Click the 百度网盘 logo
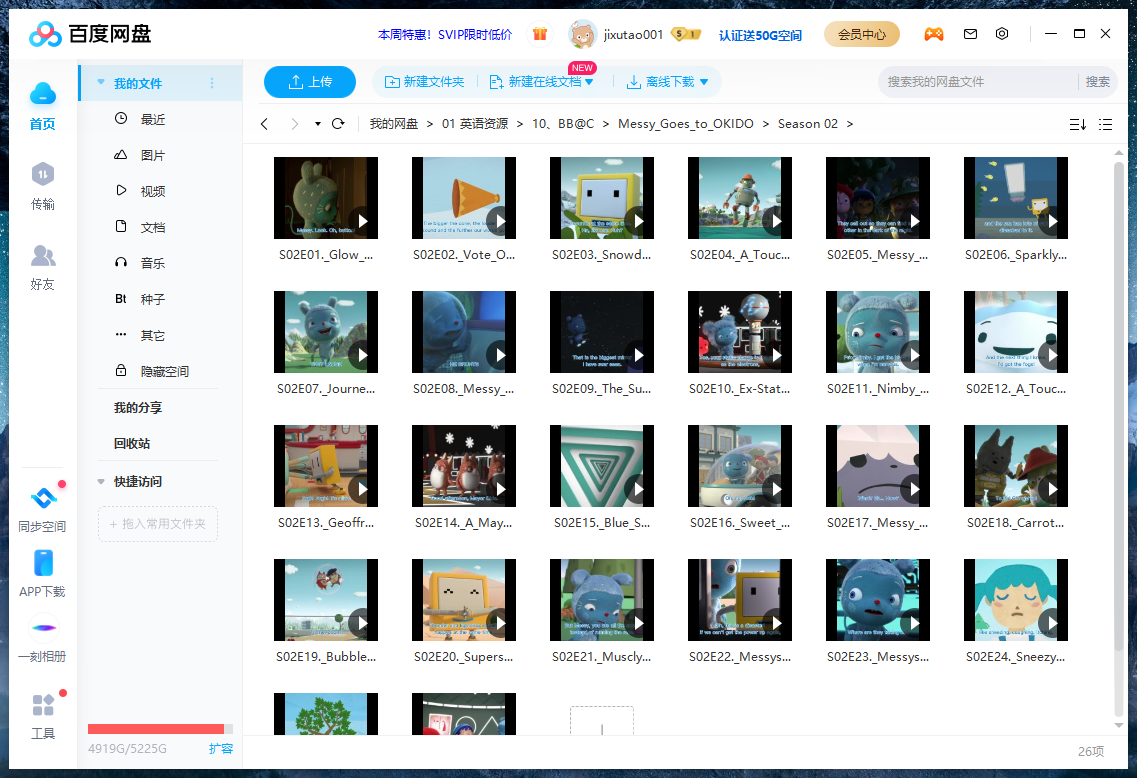 tap(90, 34)
